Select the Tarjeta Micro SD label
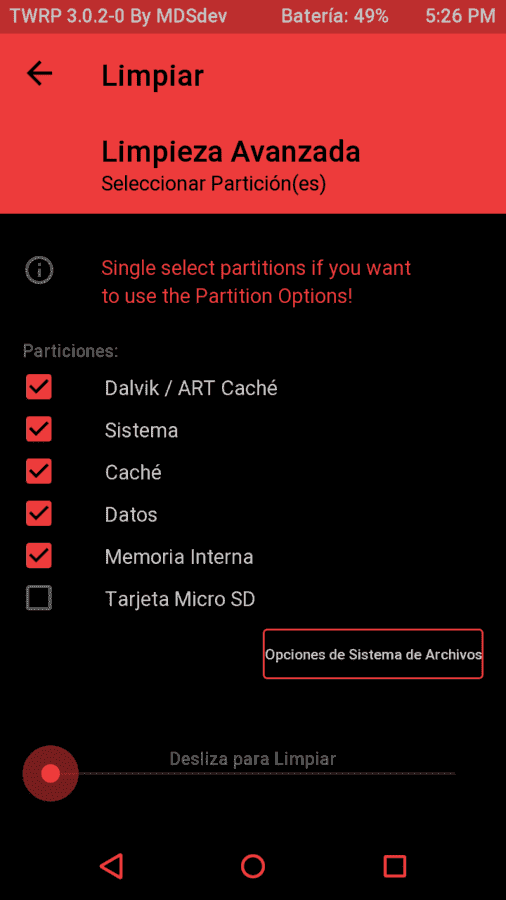This screenshot has height=900, width=506. click(180, 599)
